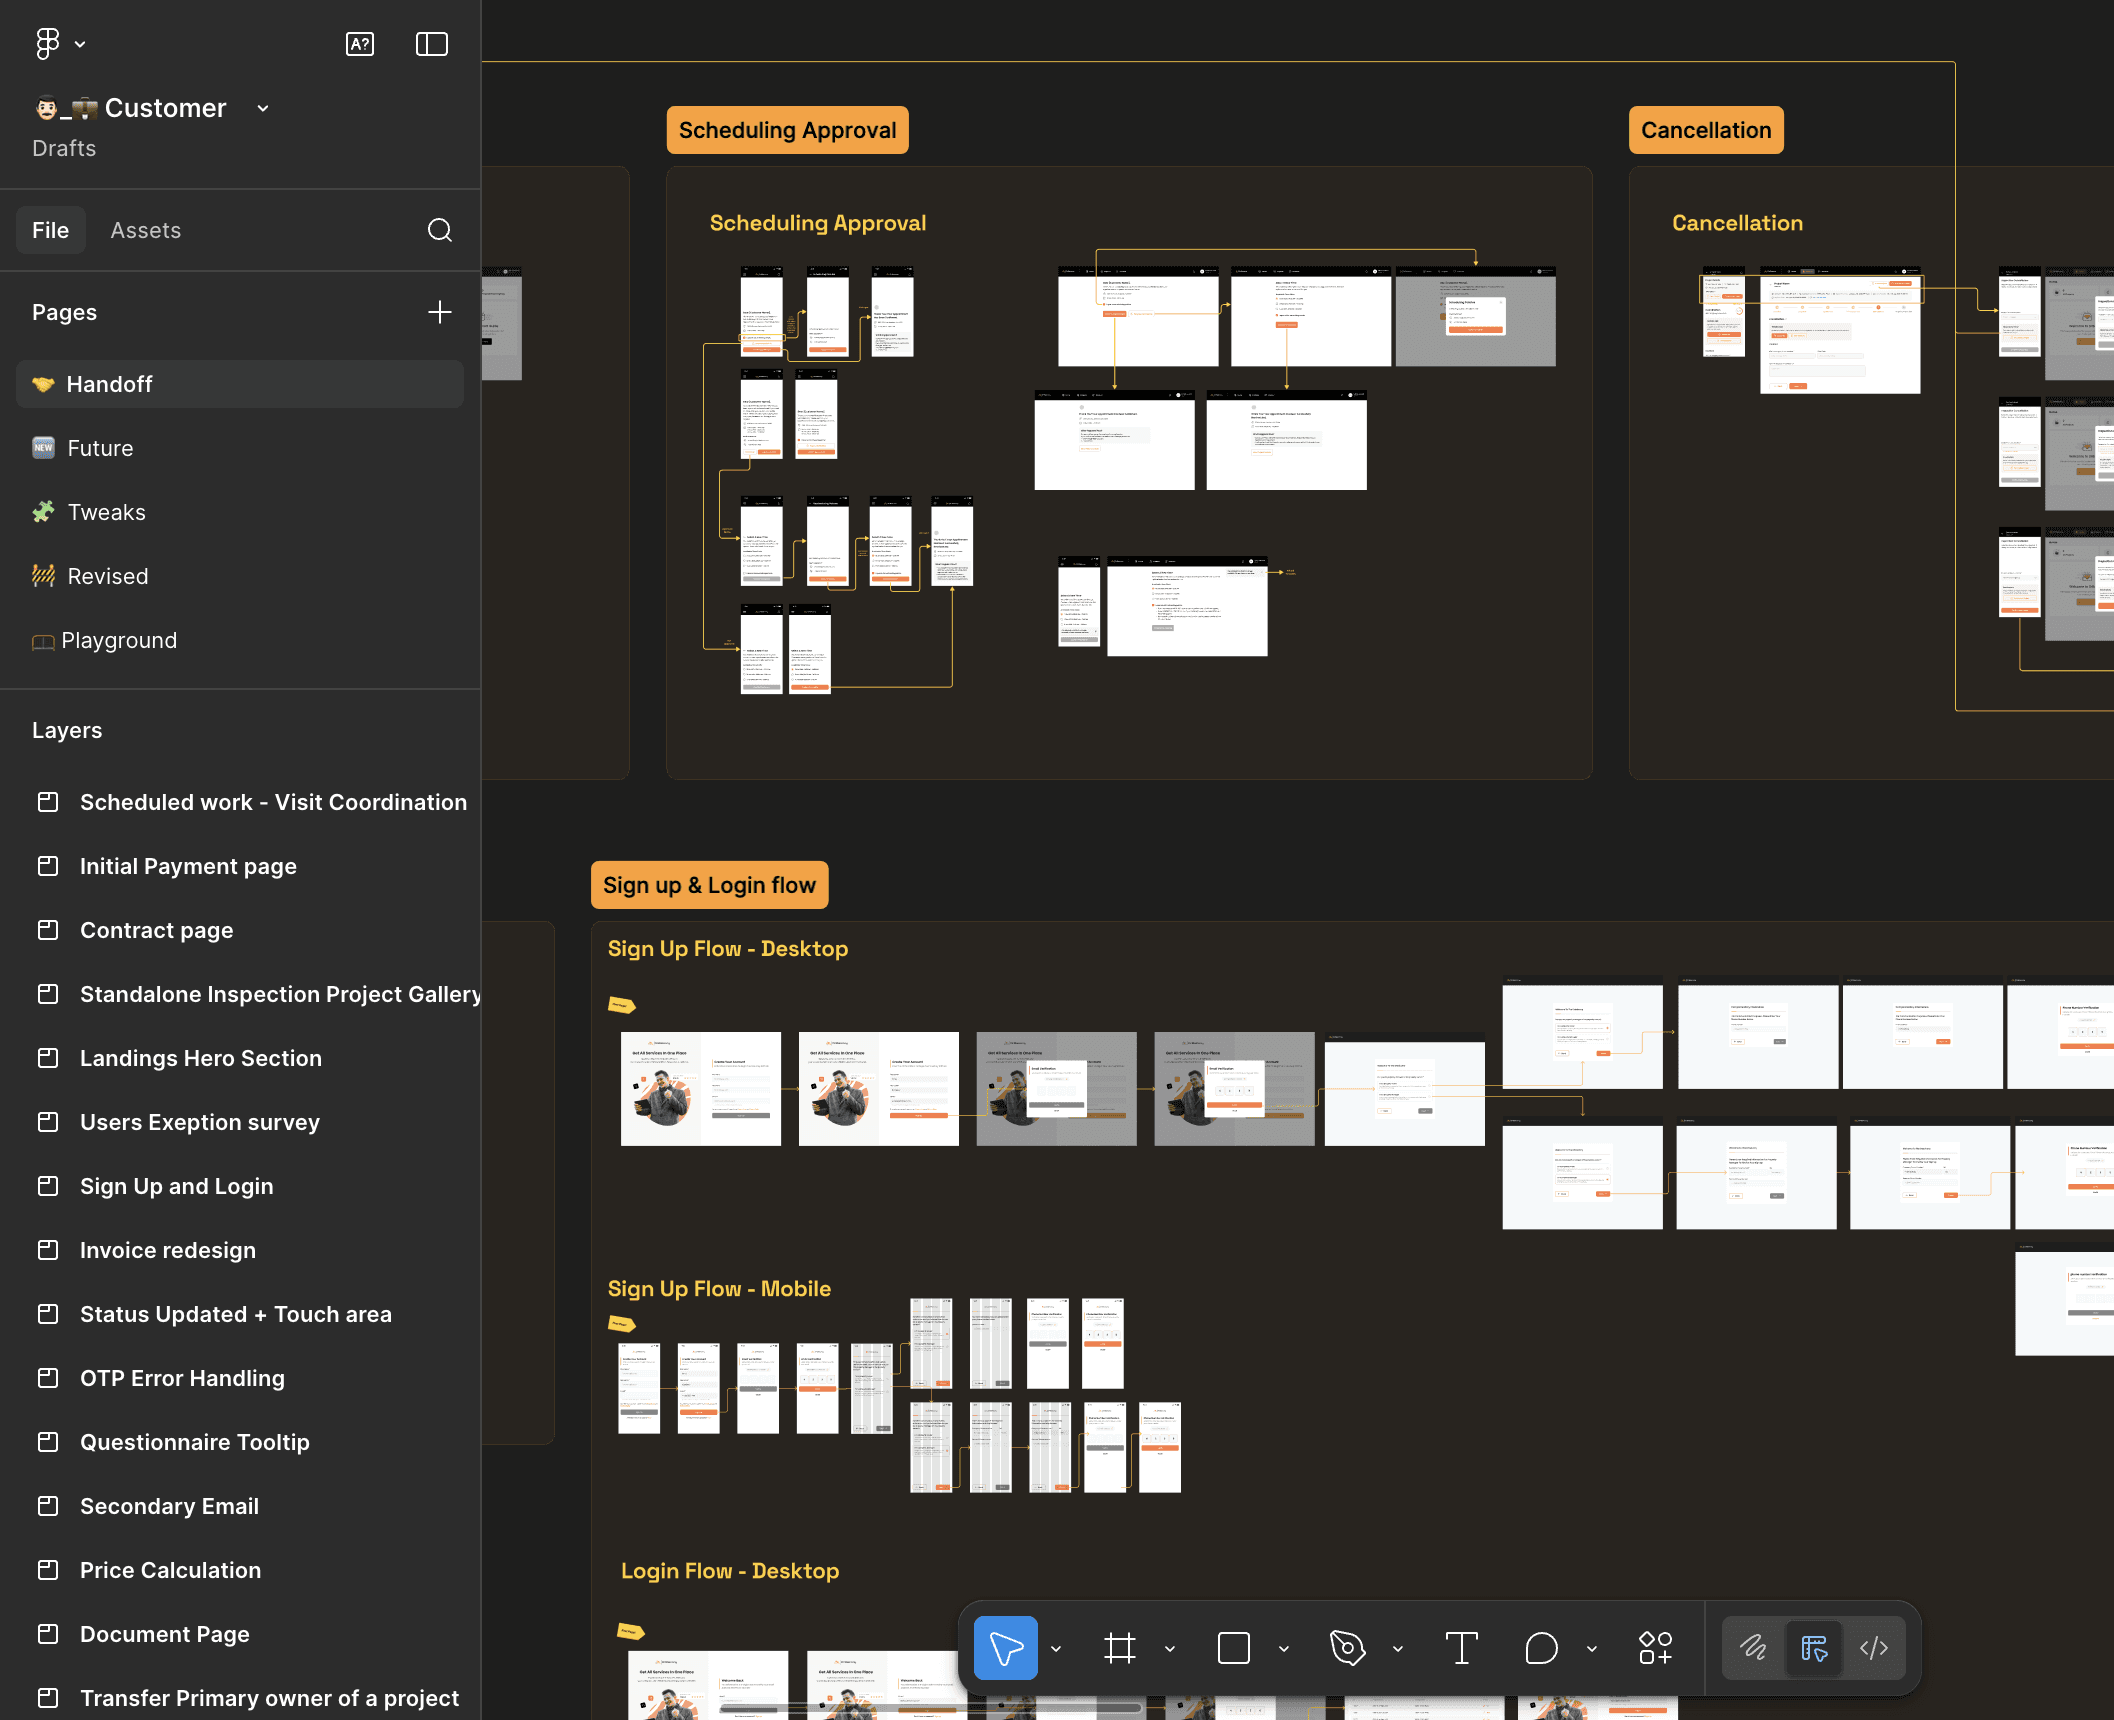The width and height of the screenshot is (2114, 1720).
Task: Open the Move tool options chevron
Action: pos(1056,1649)
